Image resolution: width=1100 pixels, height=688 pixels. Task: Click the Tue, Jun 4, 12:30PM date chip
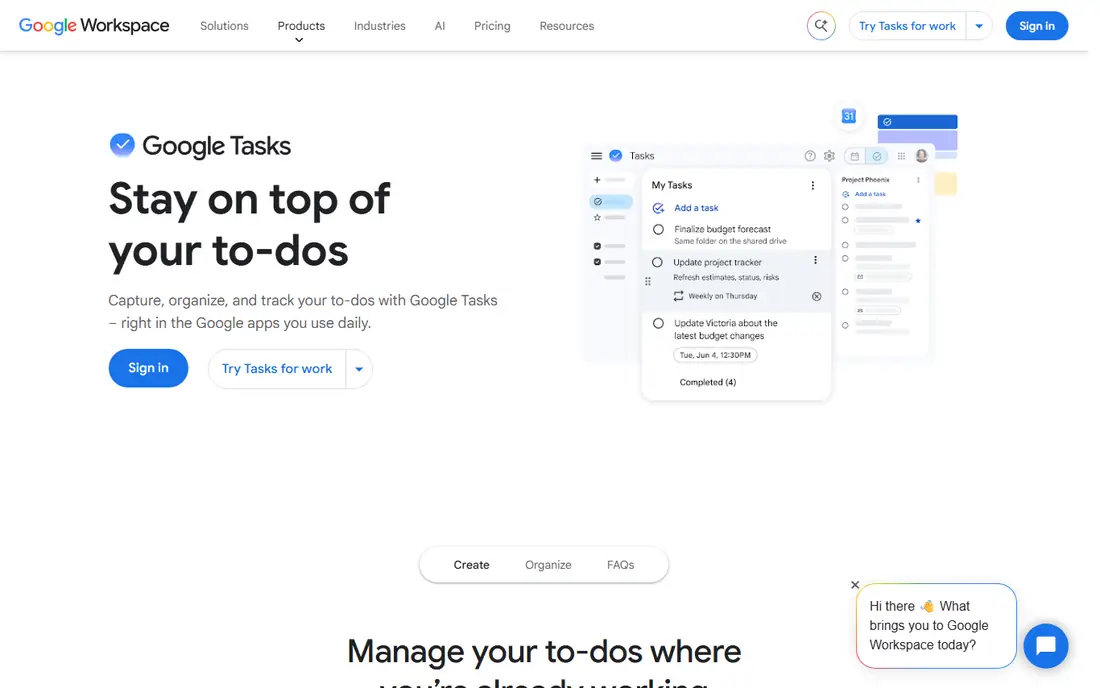pyautogui.click(x=715, y=355)
